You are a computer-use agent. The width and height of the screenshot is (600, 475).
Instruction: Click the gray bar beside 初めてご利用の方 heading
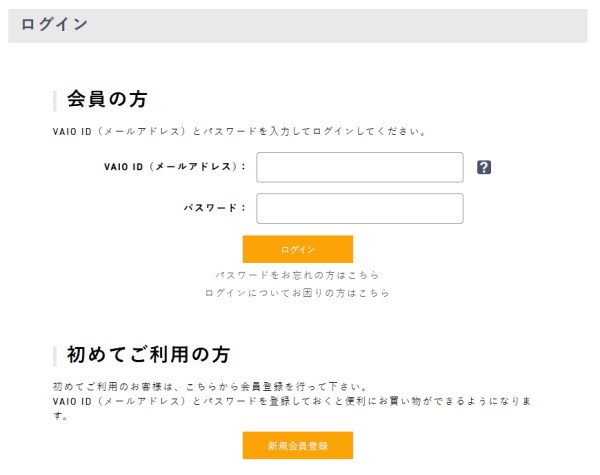click(55, 356)
